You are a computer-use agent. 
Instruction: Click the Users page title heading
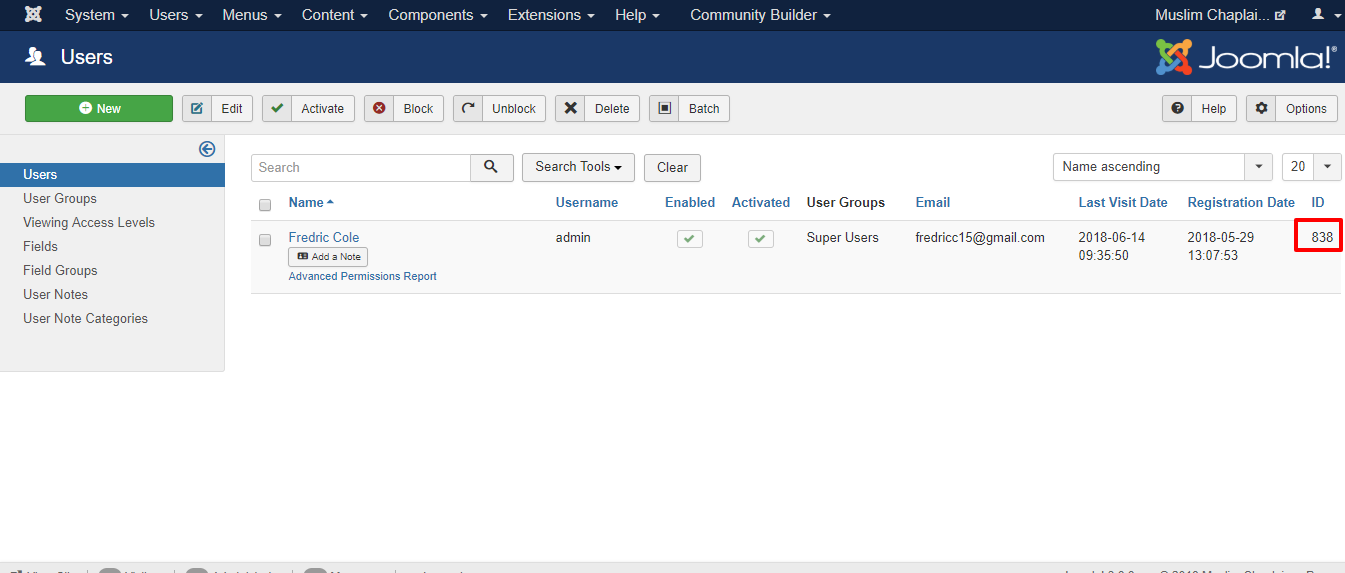click(86, 57)
